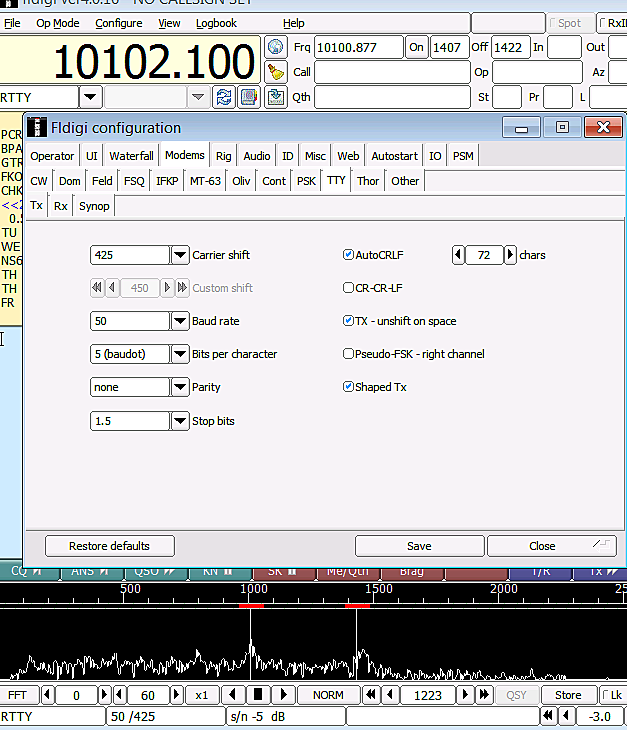Decrease the waterfall upper level value 0
The width and height of the screenshot is (627, 730).
coord(47,695)
